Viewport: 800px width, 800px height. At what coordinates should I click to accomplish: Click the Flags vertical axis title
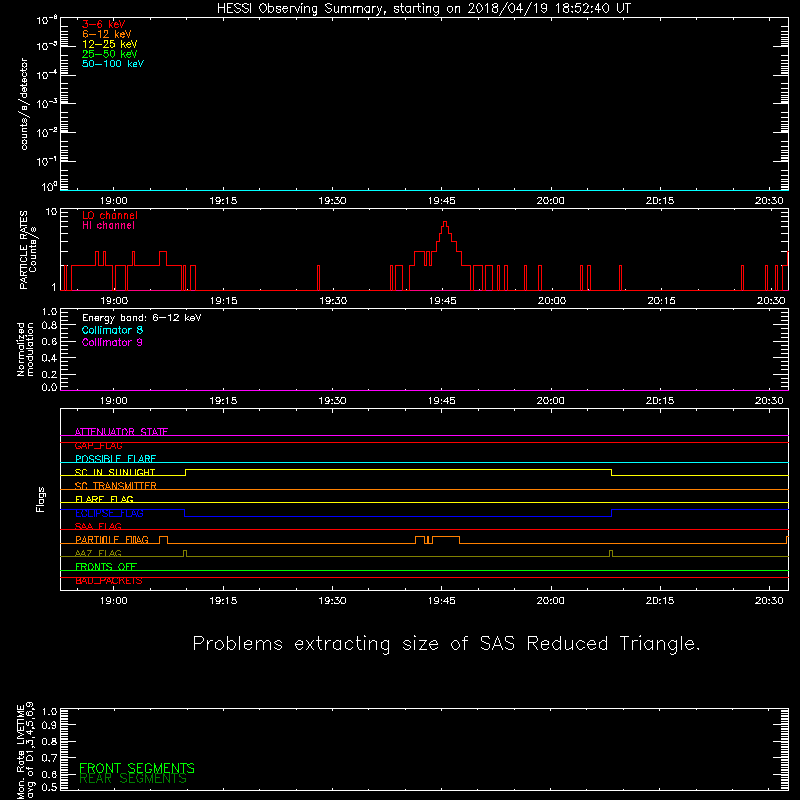40,499
